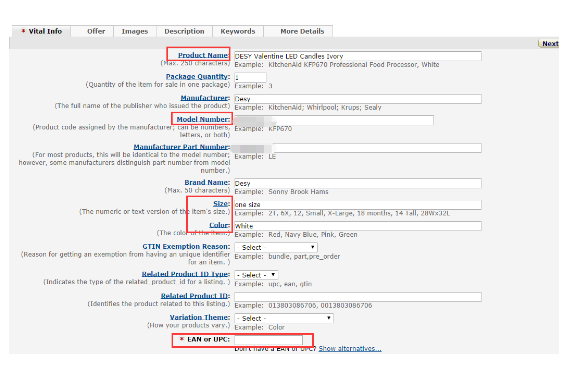Click the Related Product ID input field
Image resolution: width=580 pixels, height=368 pixels.
click(x=358, y=297)
